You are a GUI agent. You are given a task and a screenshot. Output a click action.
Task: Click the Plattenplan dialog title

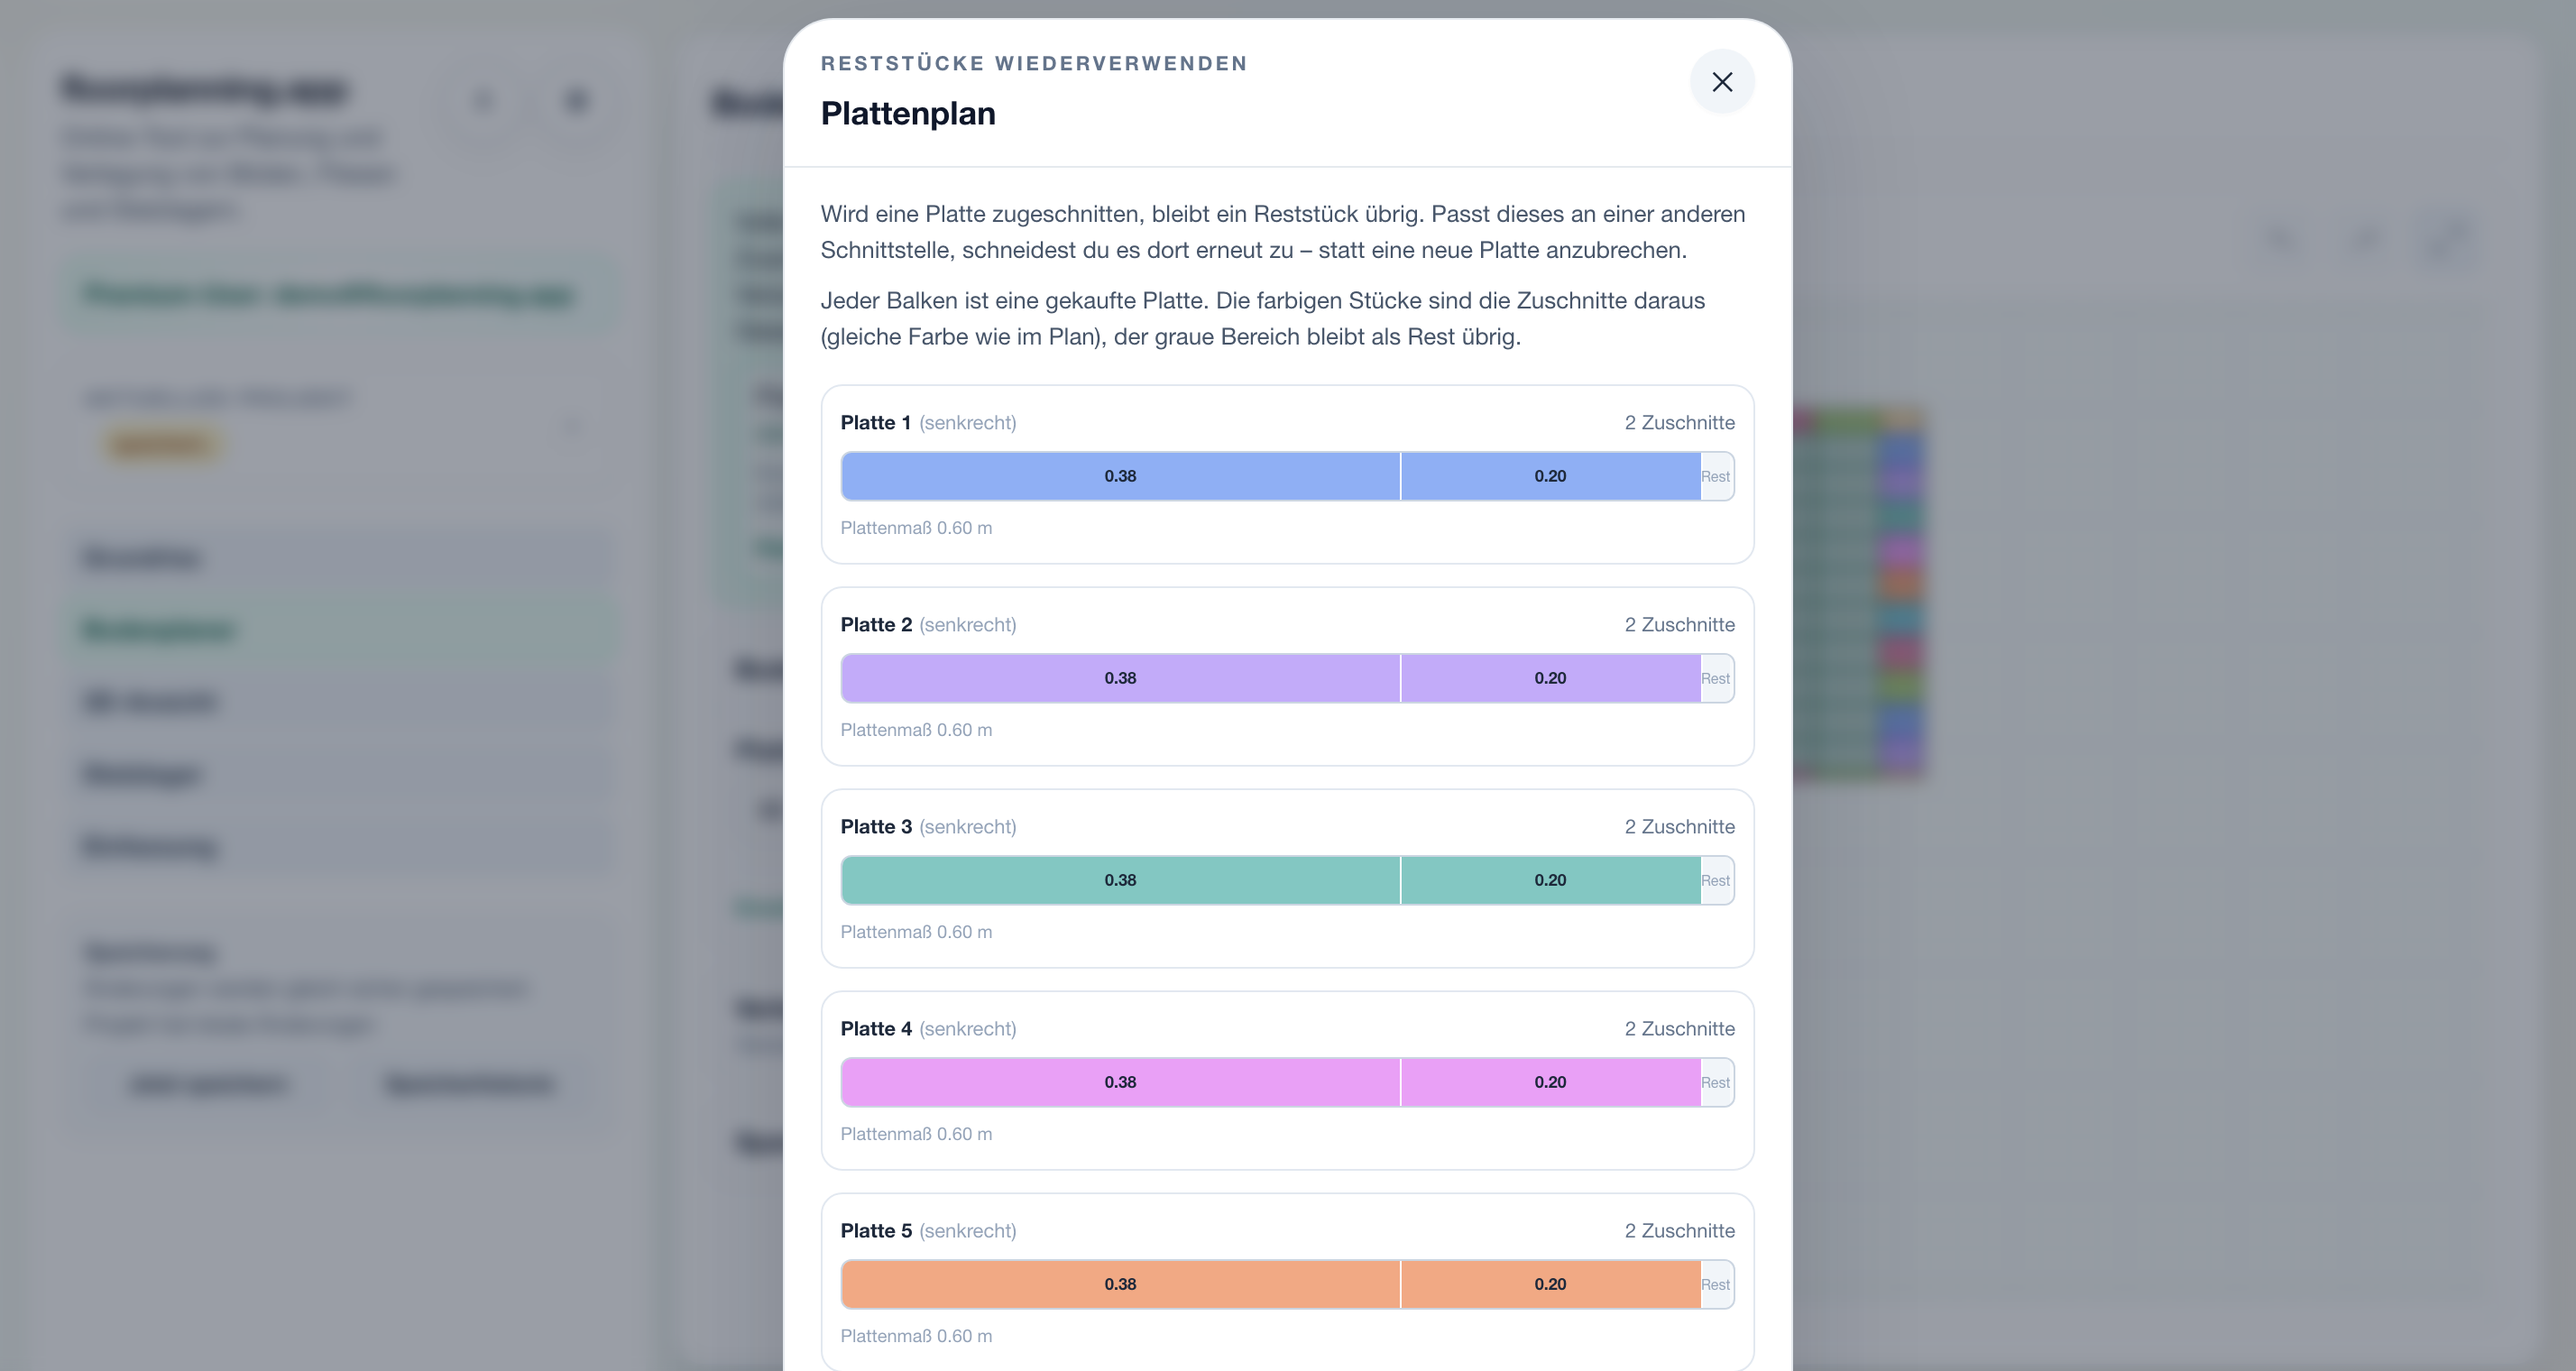tap(908, 113)
